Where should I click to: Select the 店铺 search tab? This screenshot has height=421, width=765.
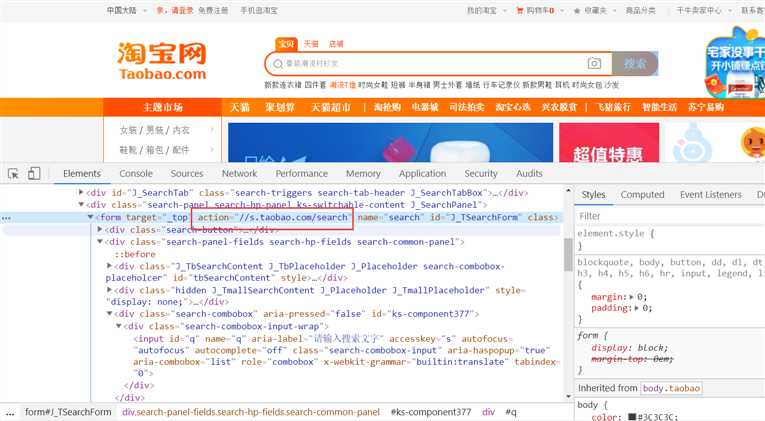coord(336,44)
